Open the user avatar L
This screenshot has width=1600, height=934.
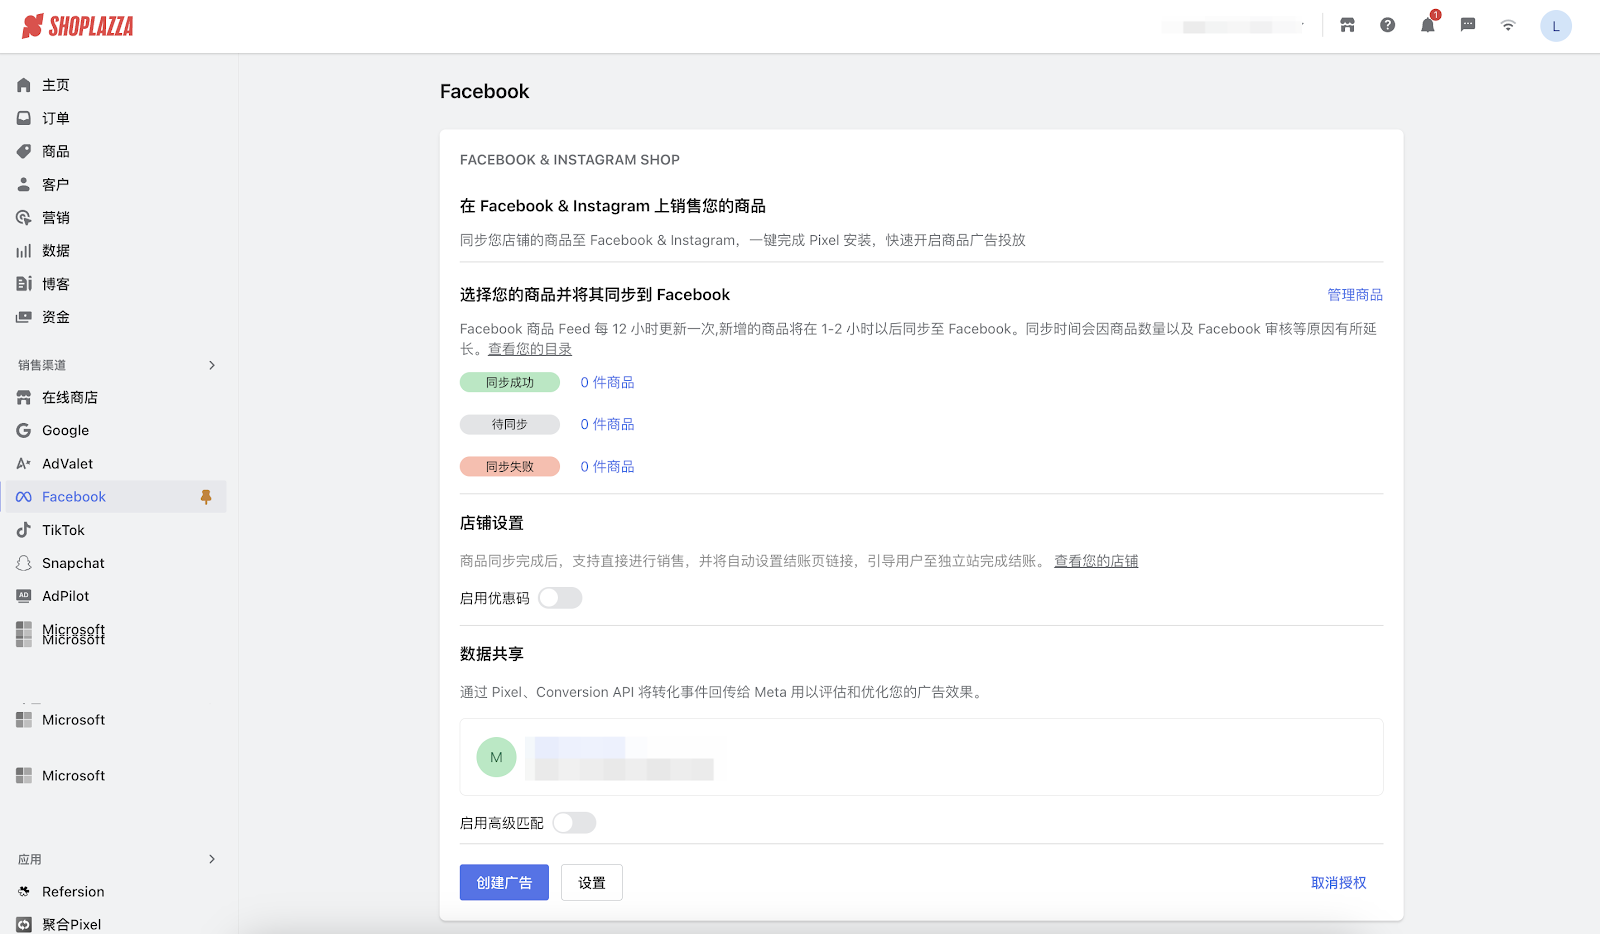pos(1555,26)
